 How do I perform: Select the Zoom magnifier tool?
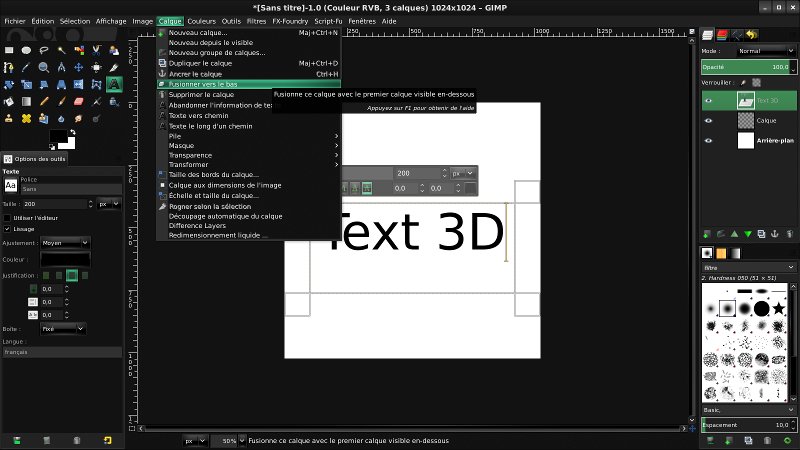(44, 67)
